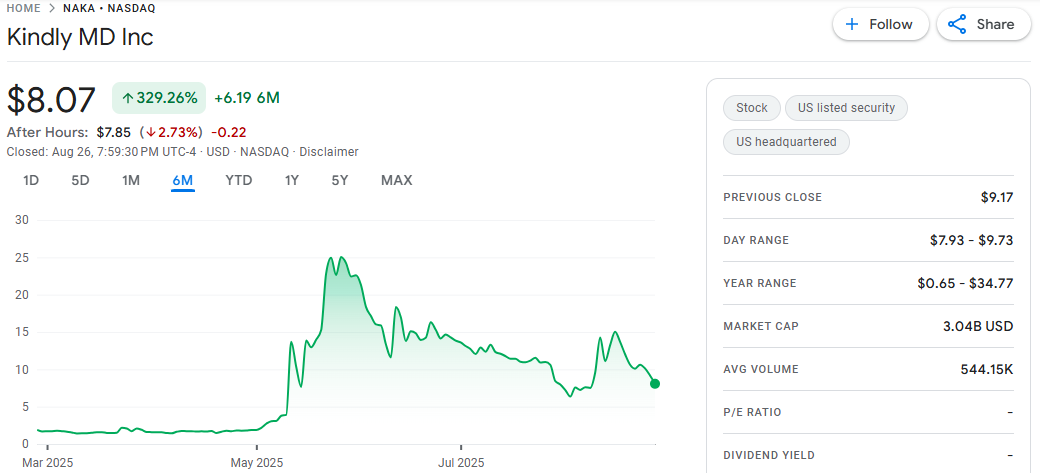Click the $9.17 previous close value
1040x473 pixels.
[997, 197]
